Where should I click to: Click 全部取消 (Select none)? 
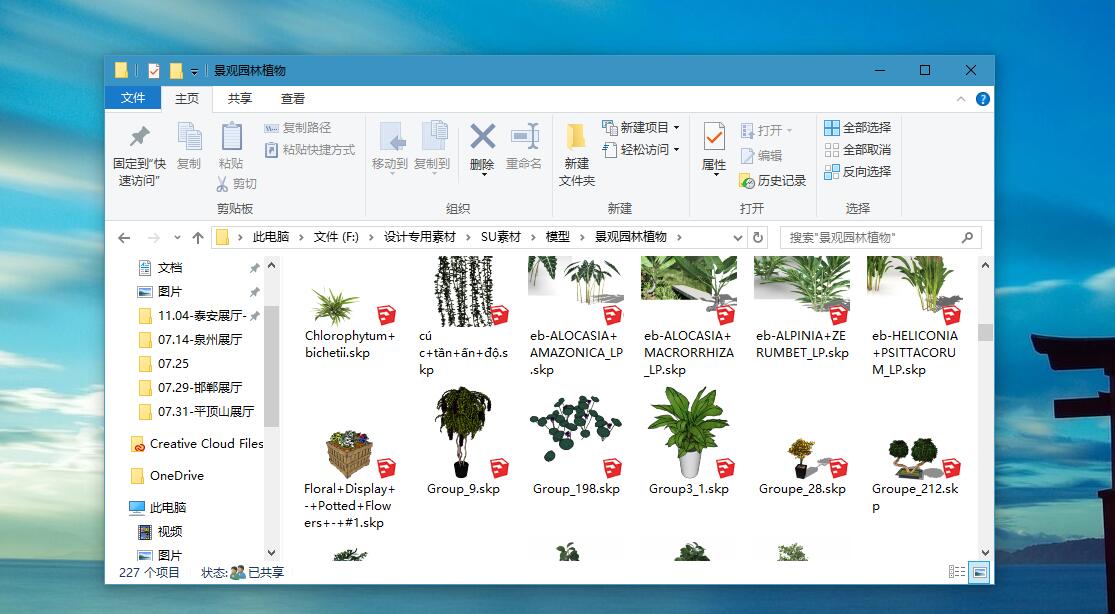(858, 150)
